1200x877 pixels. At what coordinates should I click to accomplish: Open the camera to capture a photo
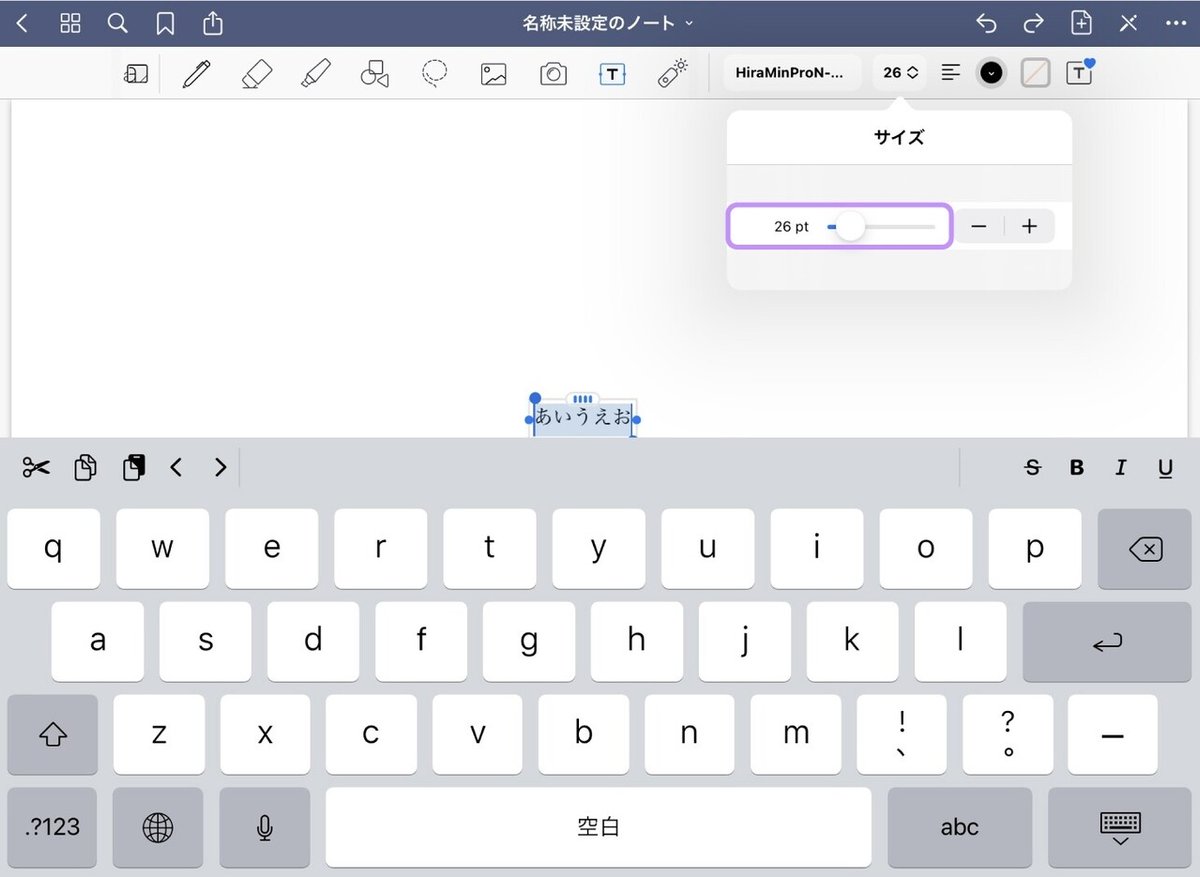pos(553,72)
